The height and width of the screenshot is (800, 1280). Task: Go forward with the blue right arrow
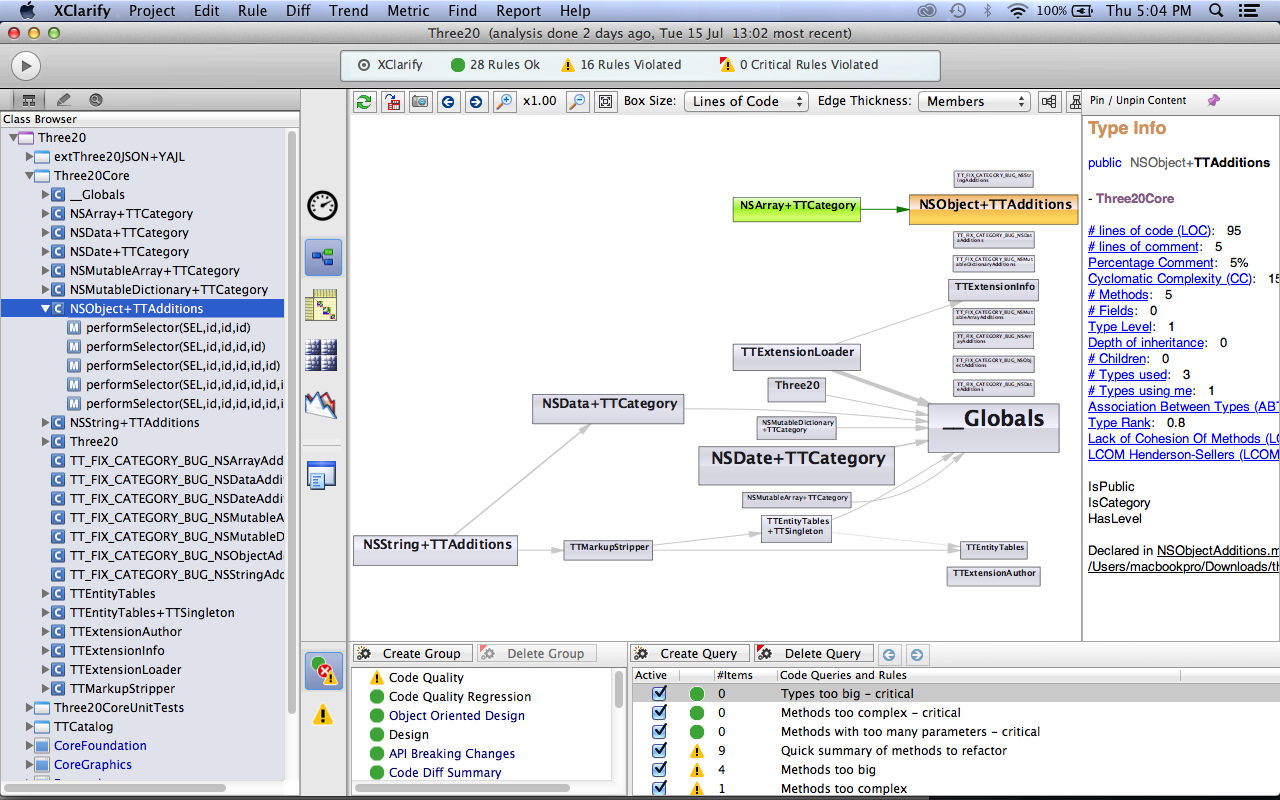[x=476, y=101]
